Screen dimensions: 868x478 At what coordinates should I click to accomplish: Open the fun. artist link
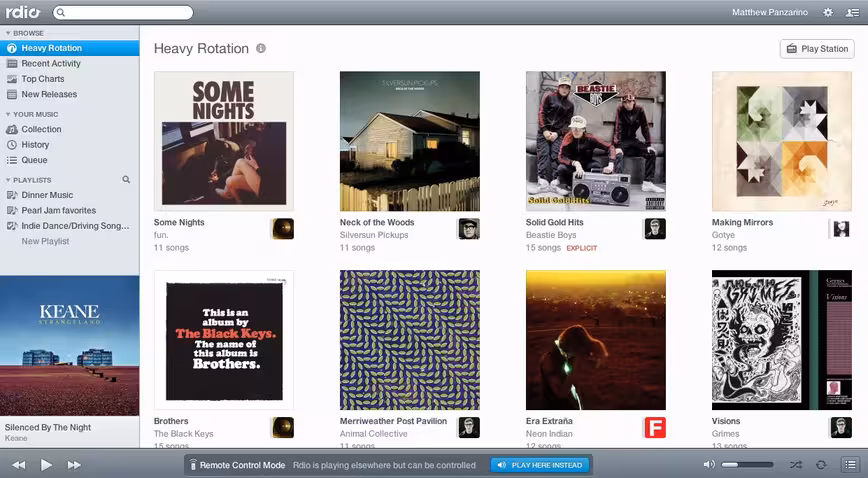tap(161, 235)
